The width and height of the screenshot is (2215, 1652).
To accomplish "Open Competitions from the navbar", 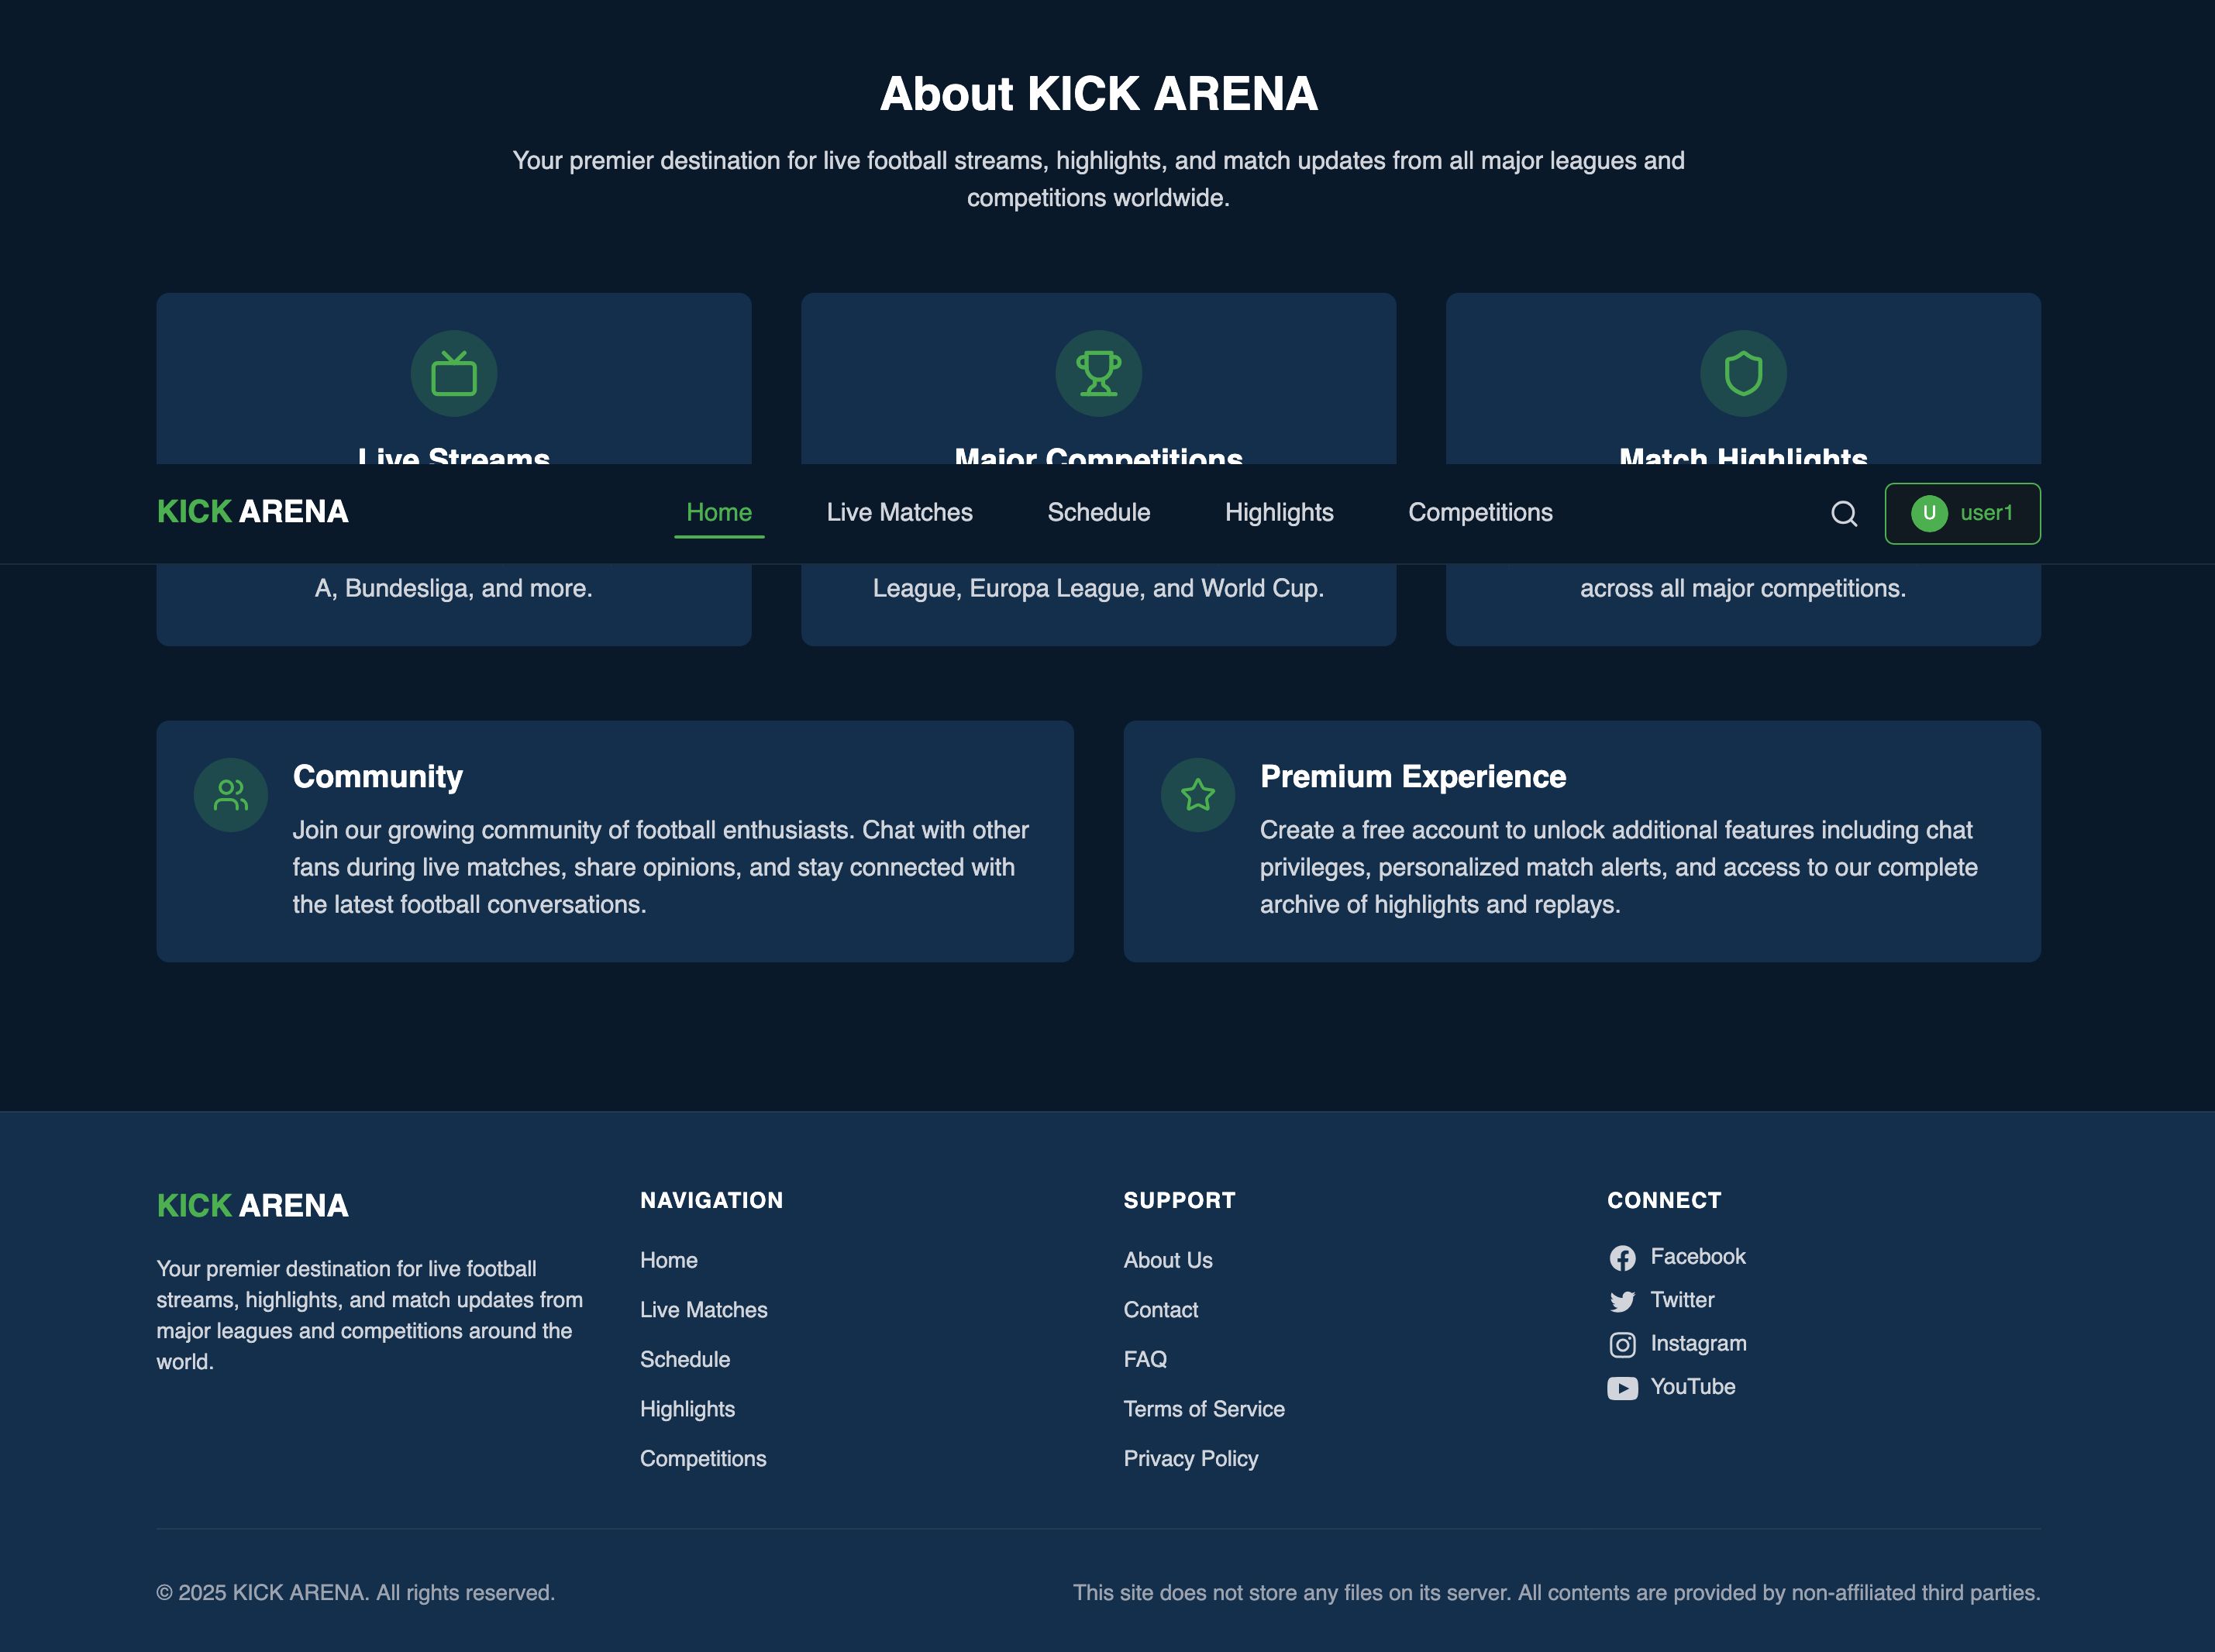I will pos(1480,513).
